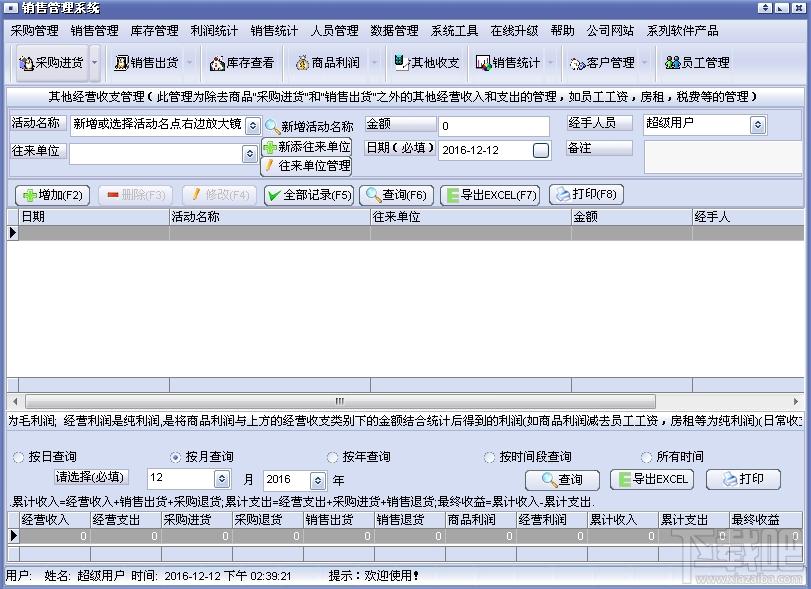Viewport: 811px width, 589px height.
Task: Click the 活动名称 column header
Action: (x=269, y=217)
